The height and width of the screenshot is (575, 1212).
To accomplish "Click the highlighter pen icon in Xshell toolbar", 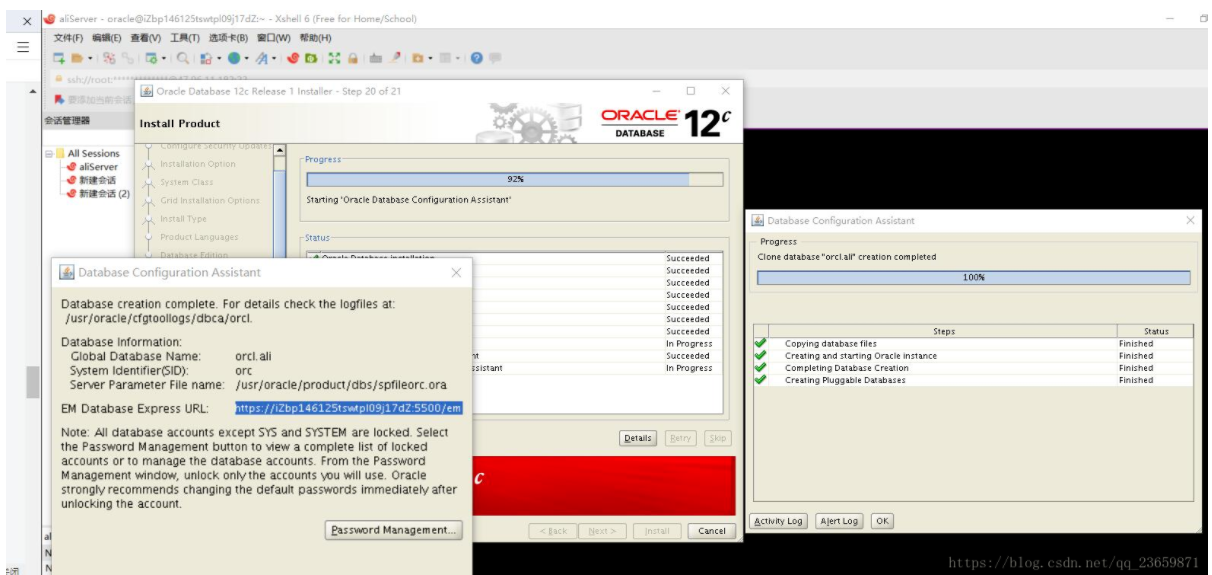I will 395,58.
